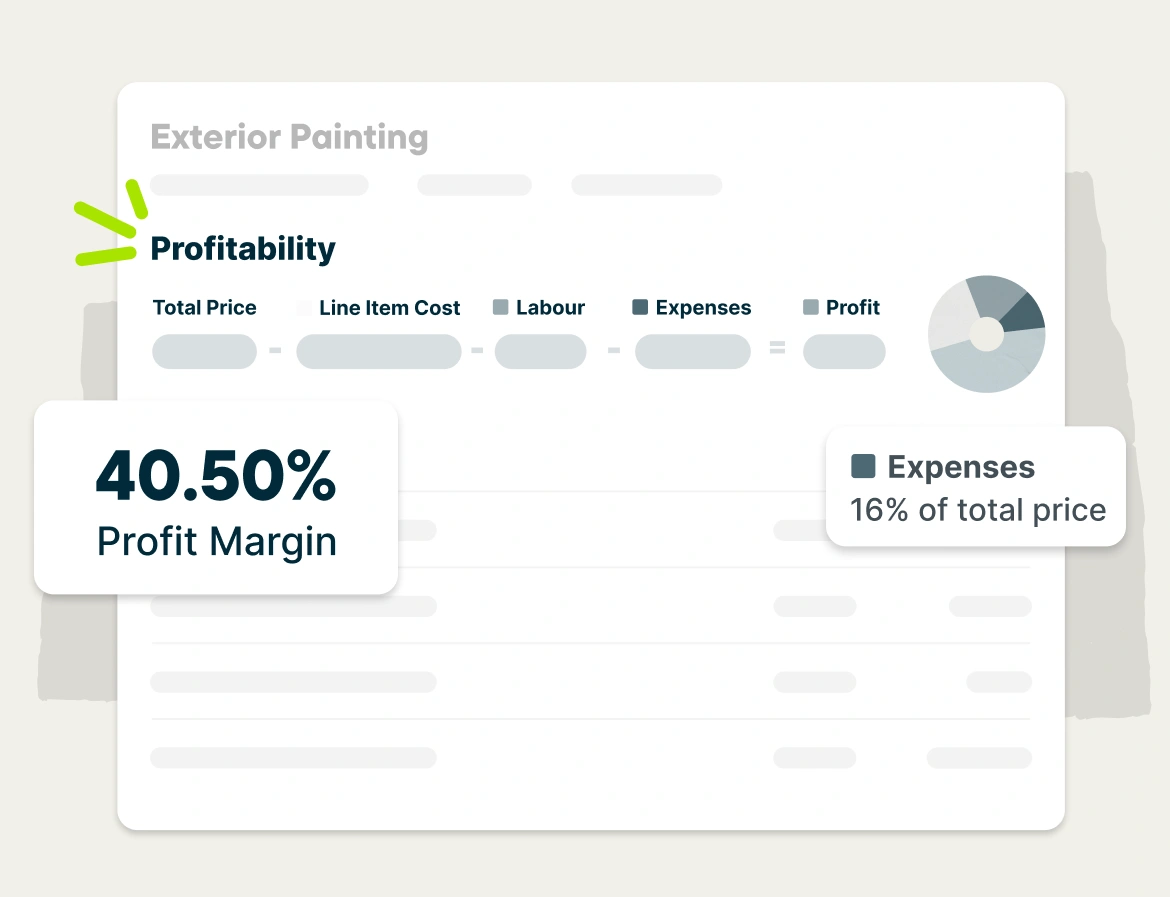Select the Expenses value field
Screen dimensions: 1170x897
[x=692, y=351]
